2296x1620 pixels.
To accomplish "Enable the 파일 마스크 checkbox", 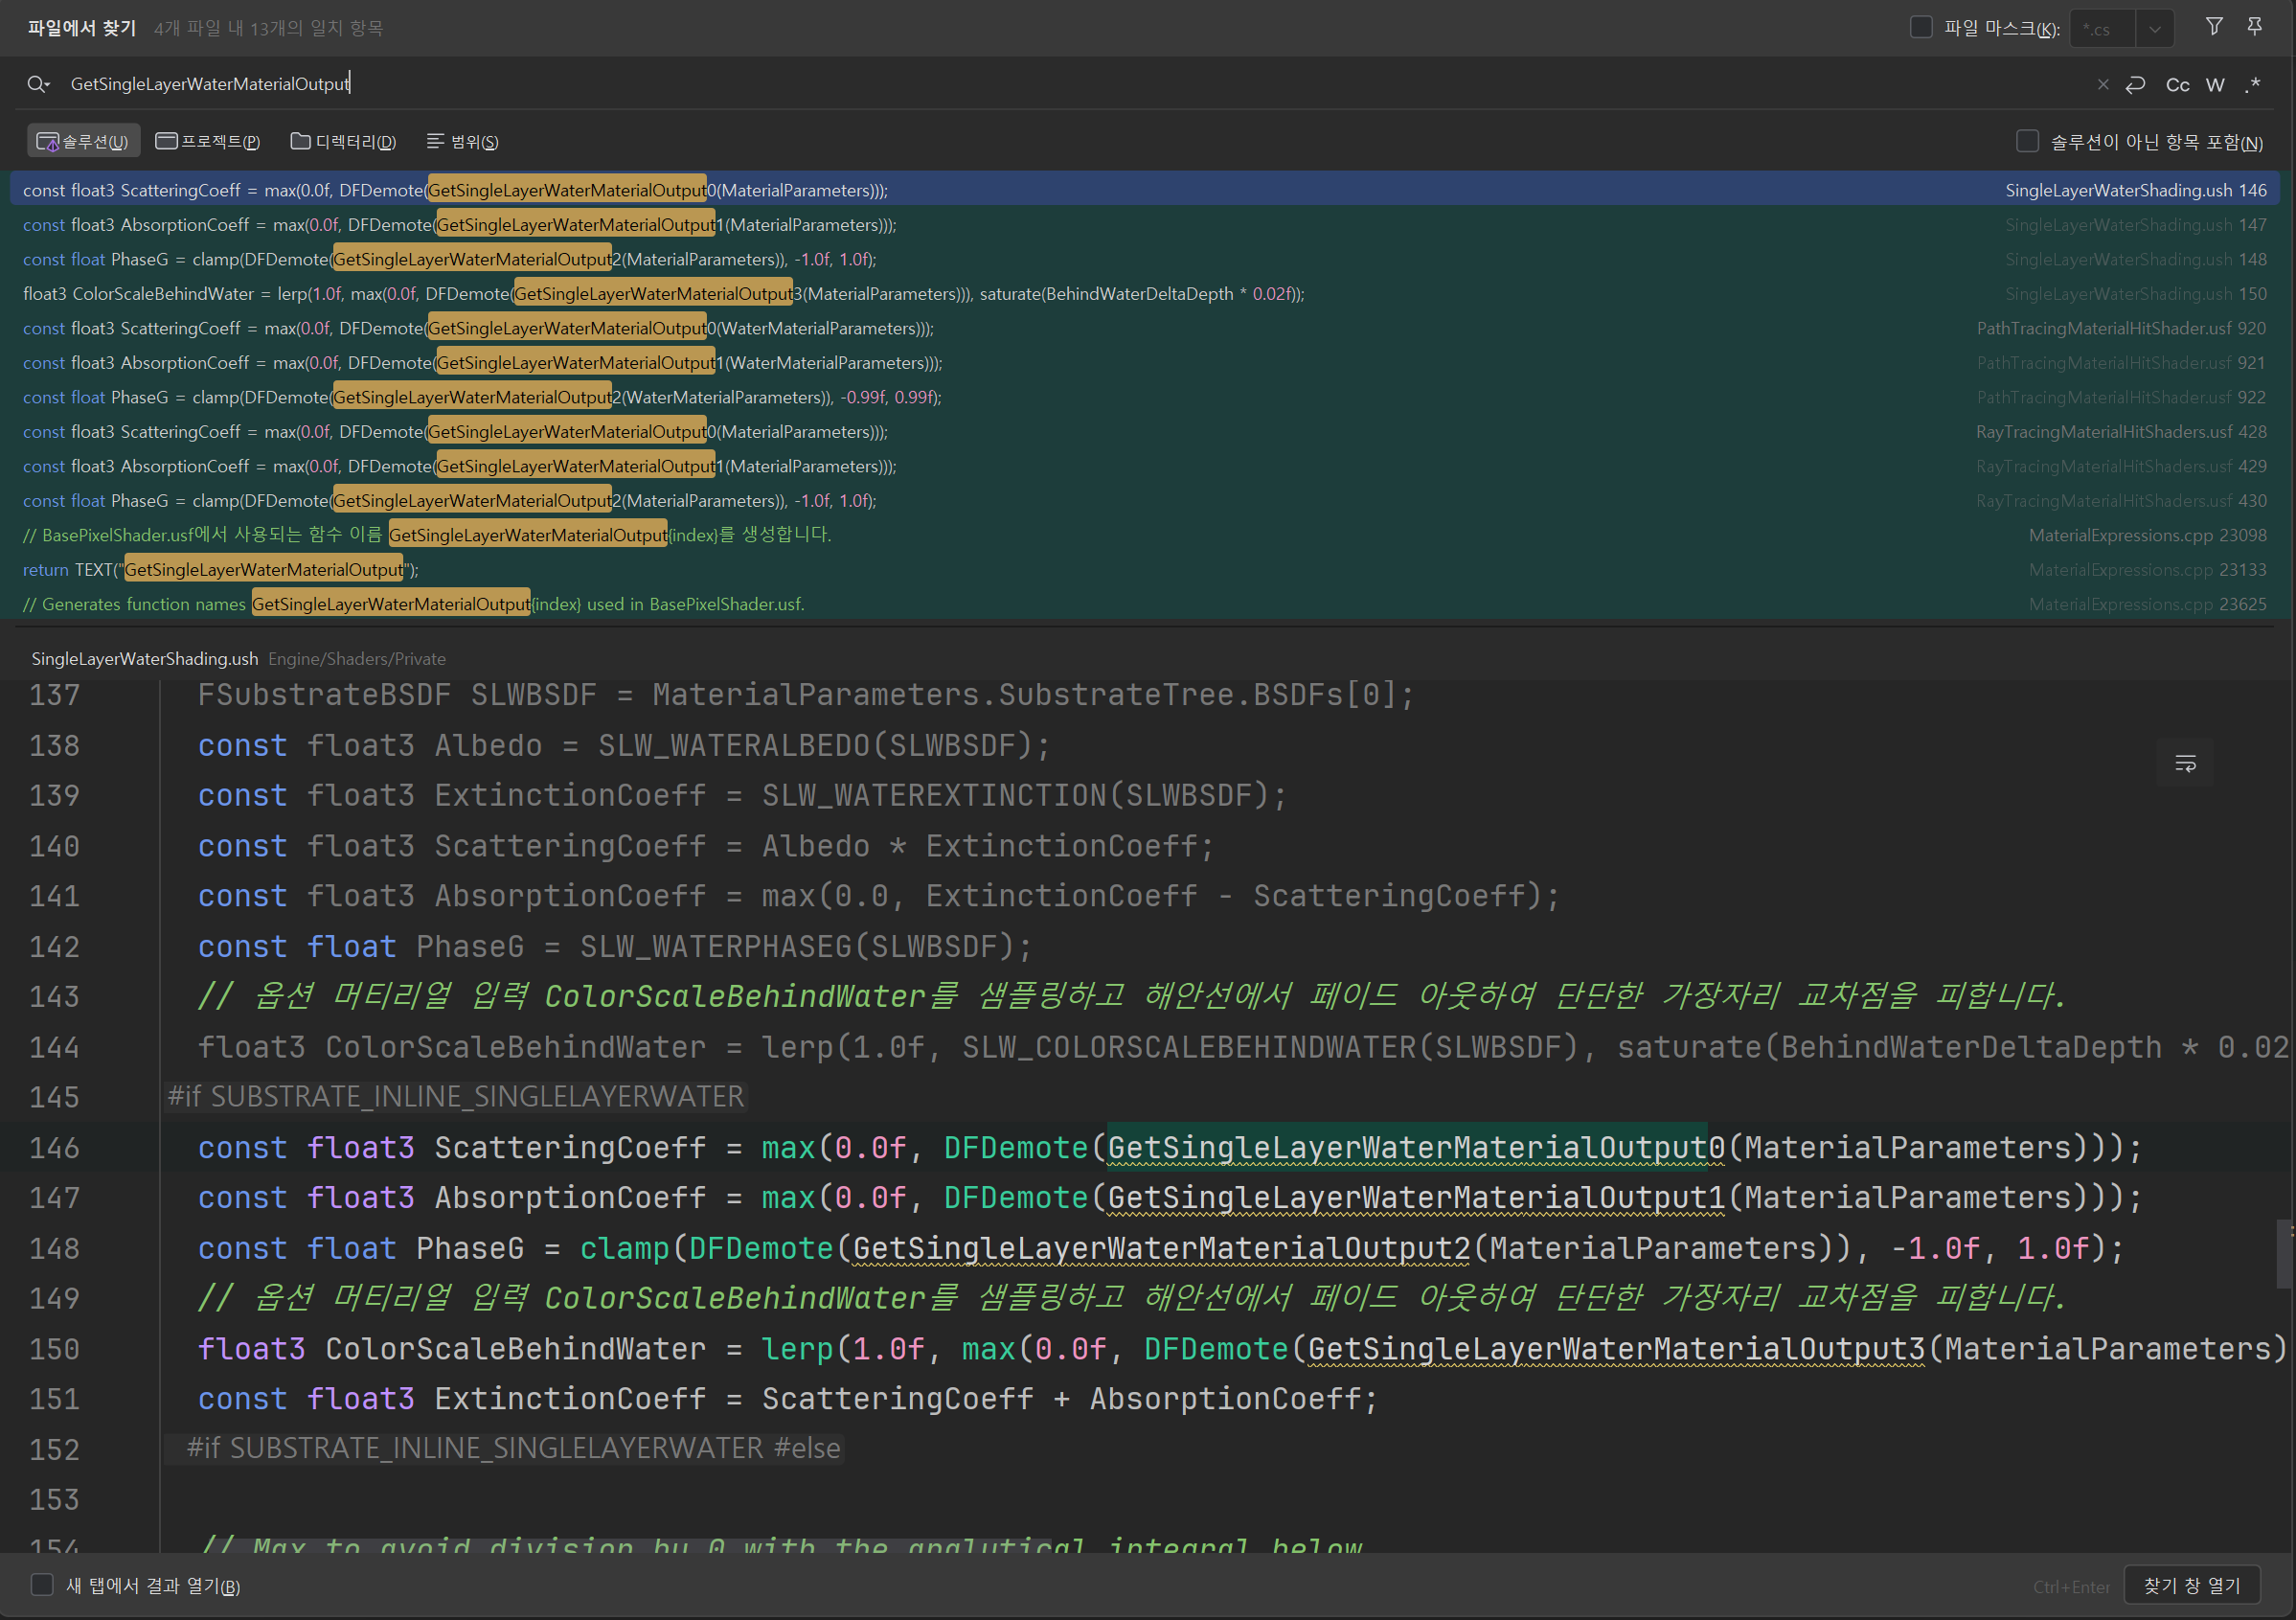I will (1921, 27).
